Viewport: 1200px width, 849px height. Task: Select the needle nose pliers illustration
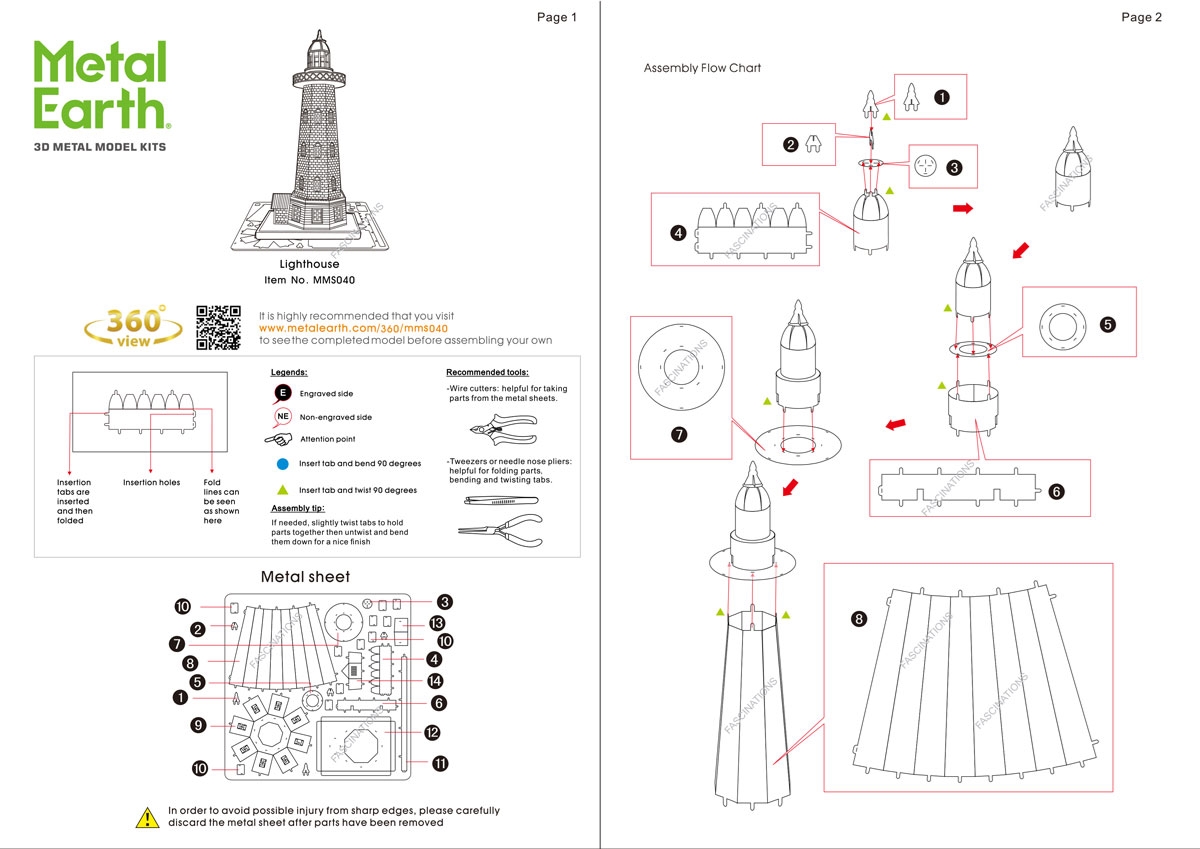click(x=501, y=529)
